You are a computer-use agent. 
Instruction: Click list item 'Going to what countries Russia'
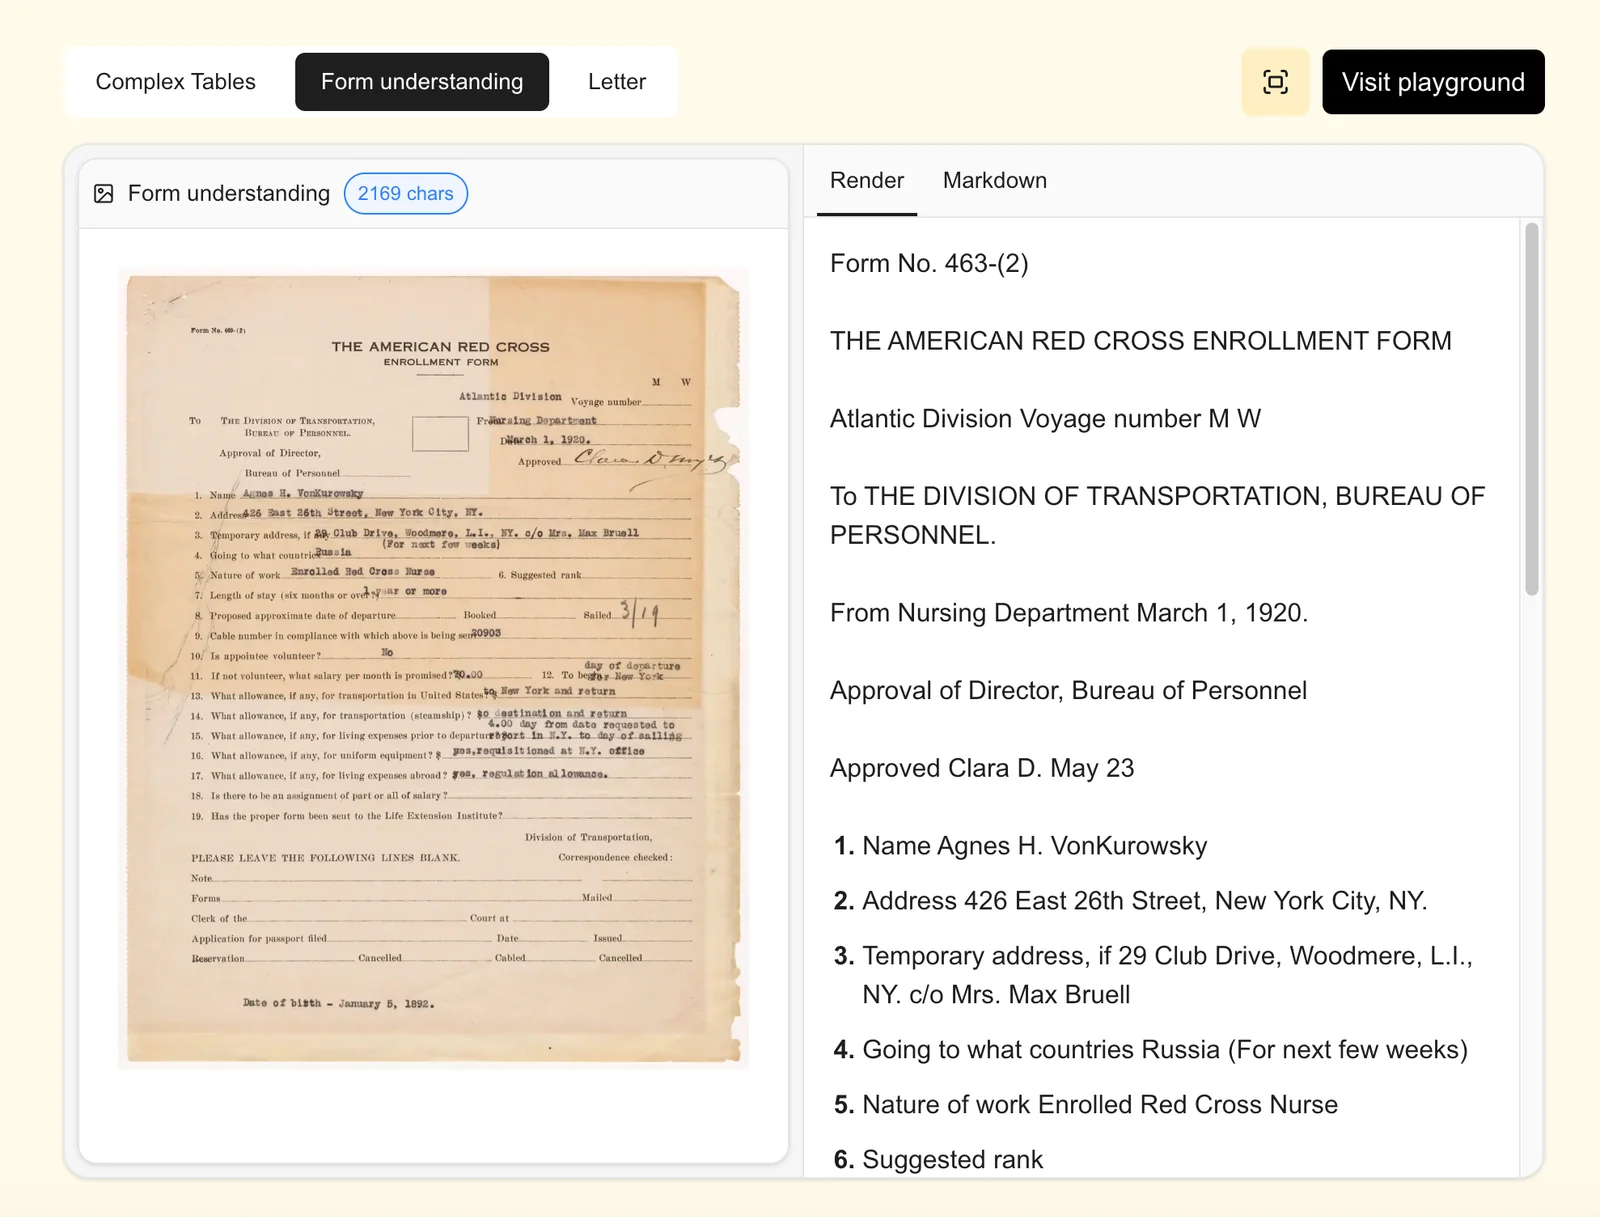tap(1164, 1050)
